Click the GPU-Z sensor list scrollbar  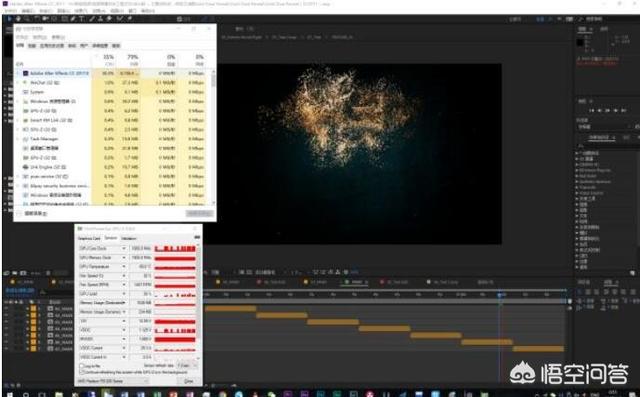pos(199,302)
